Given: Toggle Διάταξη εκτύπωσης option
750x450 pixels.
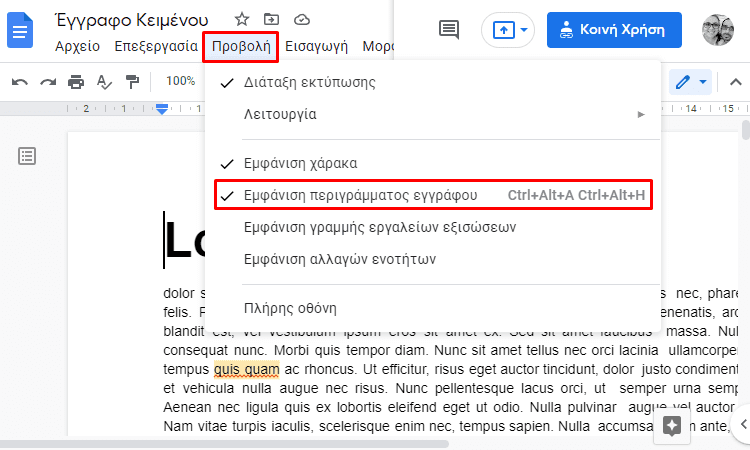Looking at the screenshot, I should coord(433,82).
